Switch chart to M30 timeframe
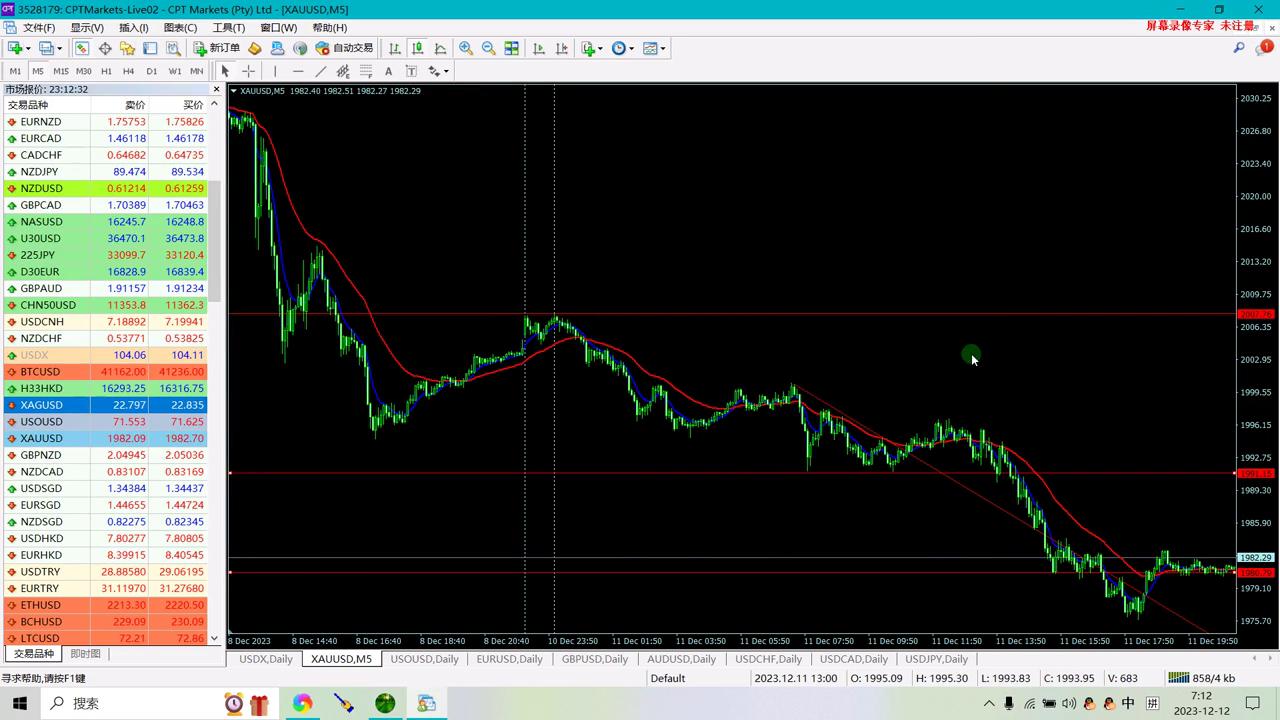Viewport: 1280px width, 720px height. (x=84, y=71)
